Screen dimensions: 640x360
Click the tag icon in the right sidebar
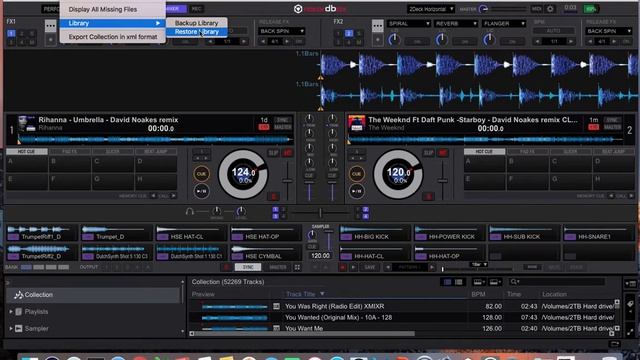pos(630,304)
